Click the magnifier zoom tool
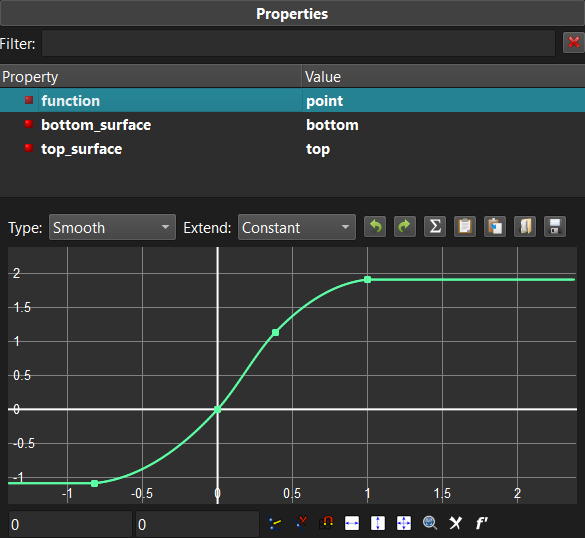Viewport: 585px width, 538px height. click(x=430, y=523)
